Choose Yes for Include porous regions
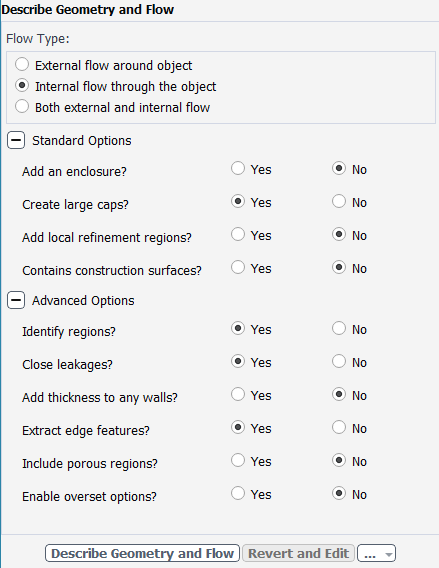The width and height of the screenshot is (439, 568). (x=238, y=460)
